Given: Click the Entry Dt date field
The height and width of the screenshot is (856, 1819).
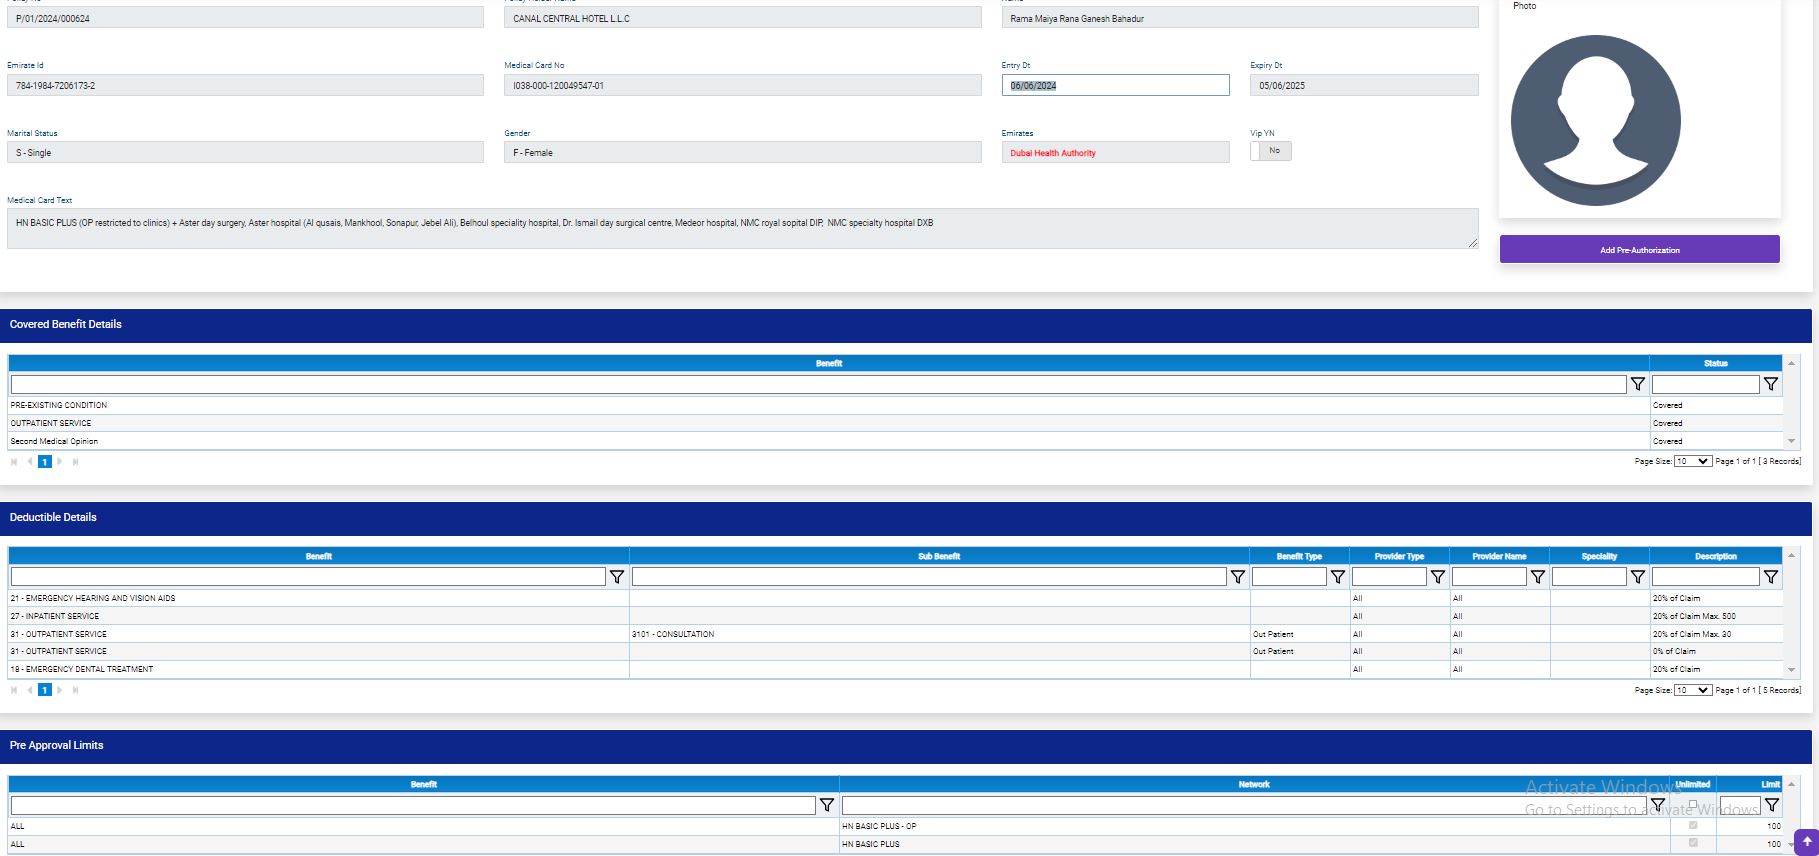Looking at the screenshot, I should coord(1115,86).
